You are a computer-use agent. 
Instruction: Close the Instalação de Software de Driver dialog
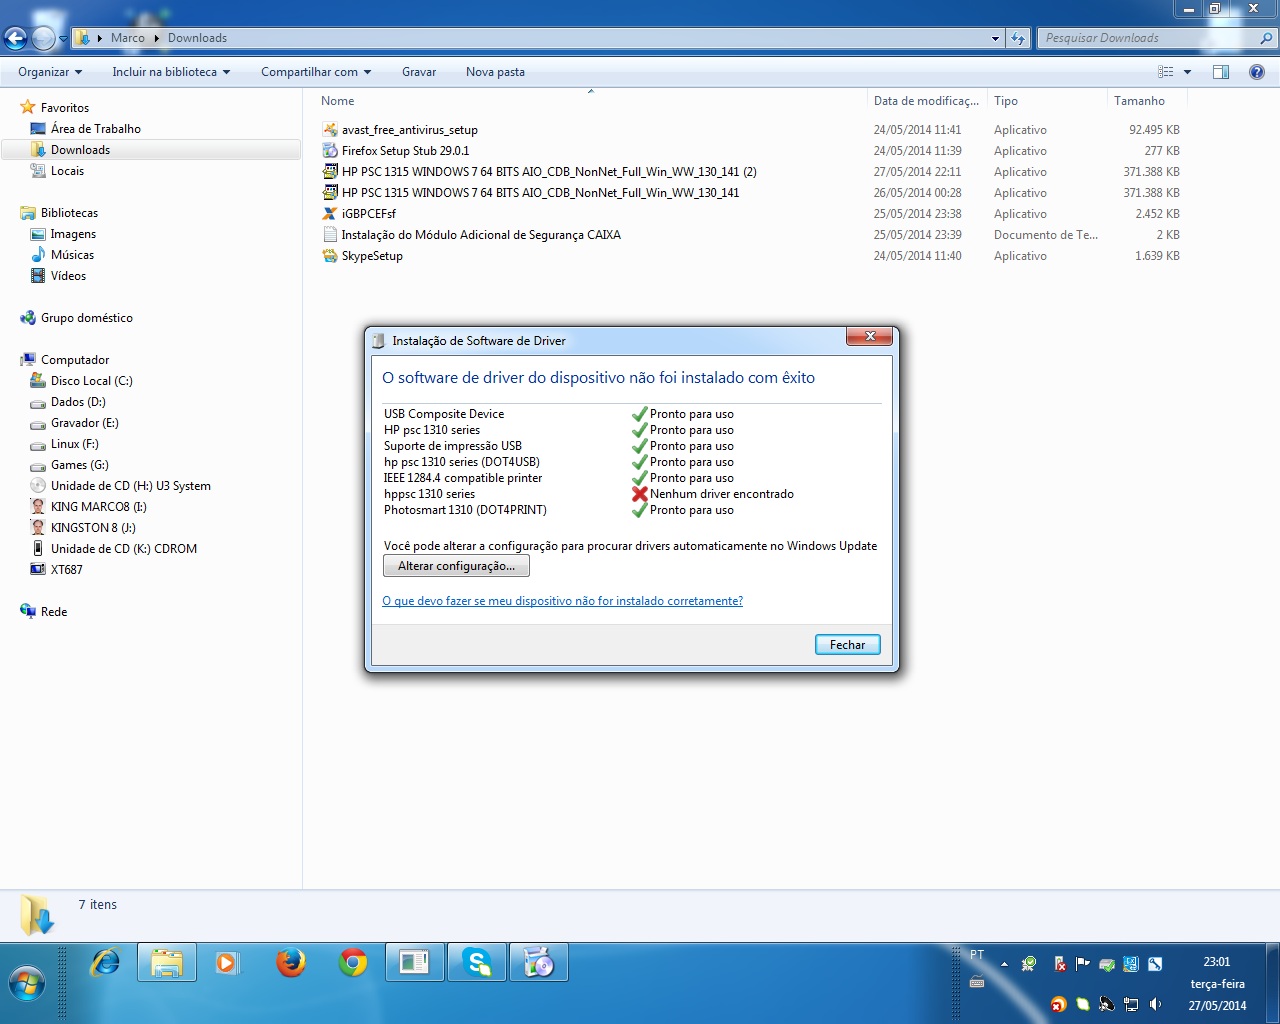869,337
